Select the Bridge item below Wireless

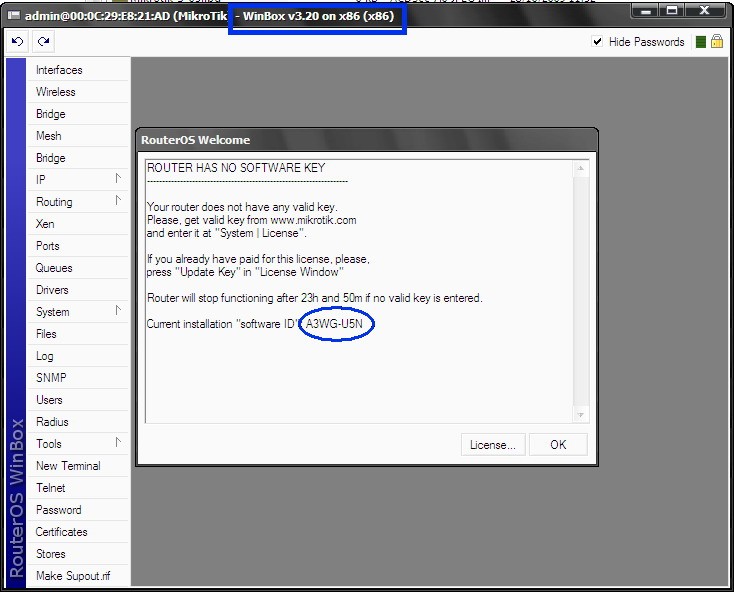pyautogui.click(x=78, y=114)
